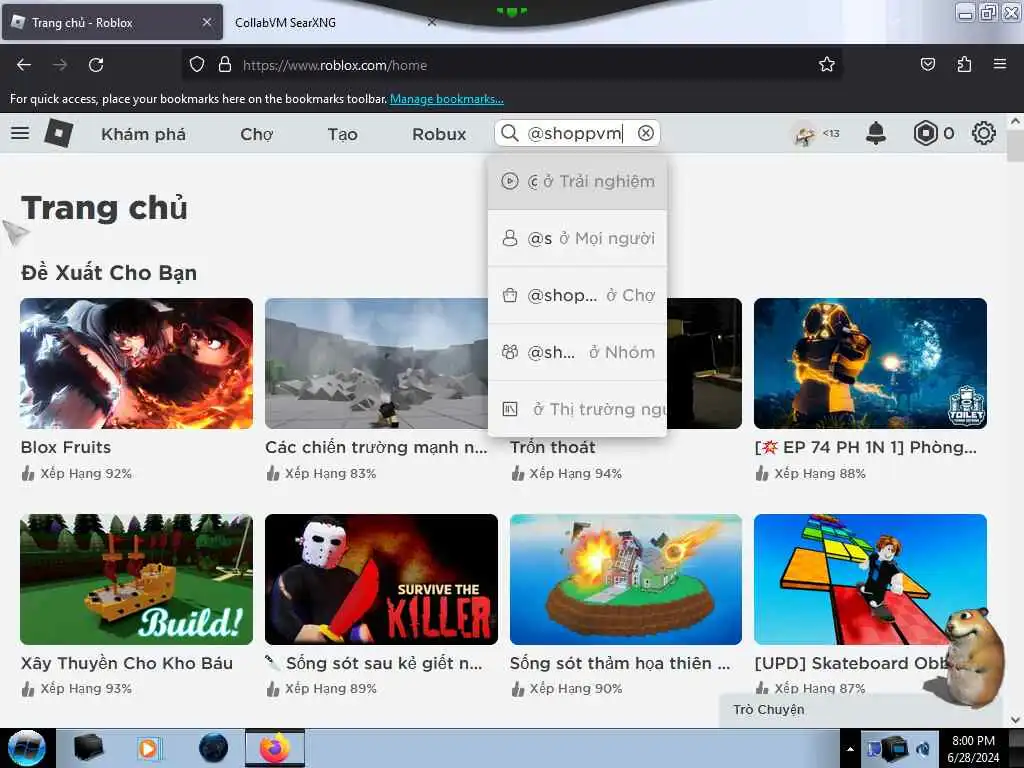
Task: Open the dark globe taskbar icon
Action: pyautogui.click(x=214, y=748)
